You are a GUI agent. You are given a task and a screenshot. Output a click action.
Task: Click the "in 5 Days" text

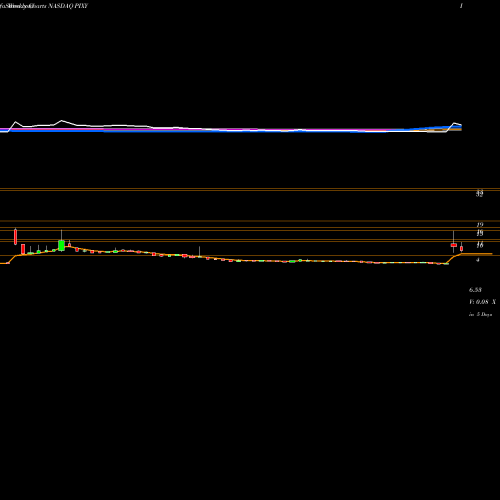480,314
